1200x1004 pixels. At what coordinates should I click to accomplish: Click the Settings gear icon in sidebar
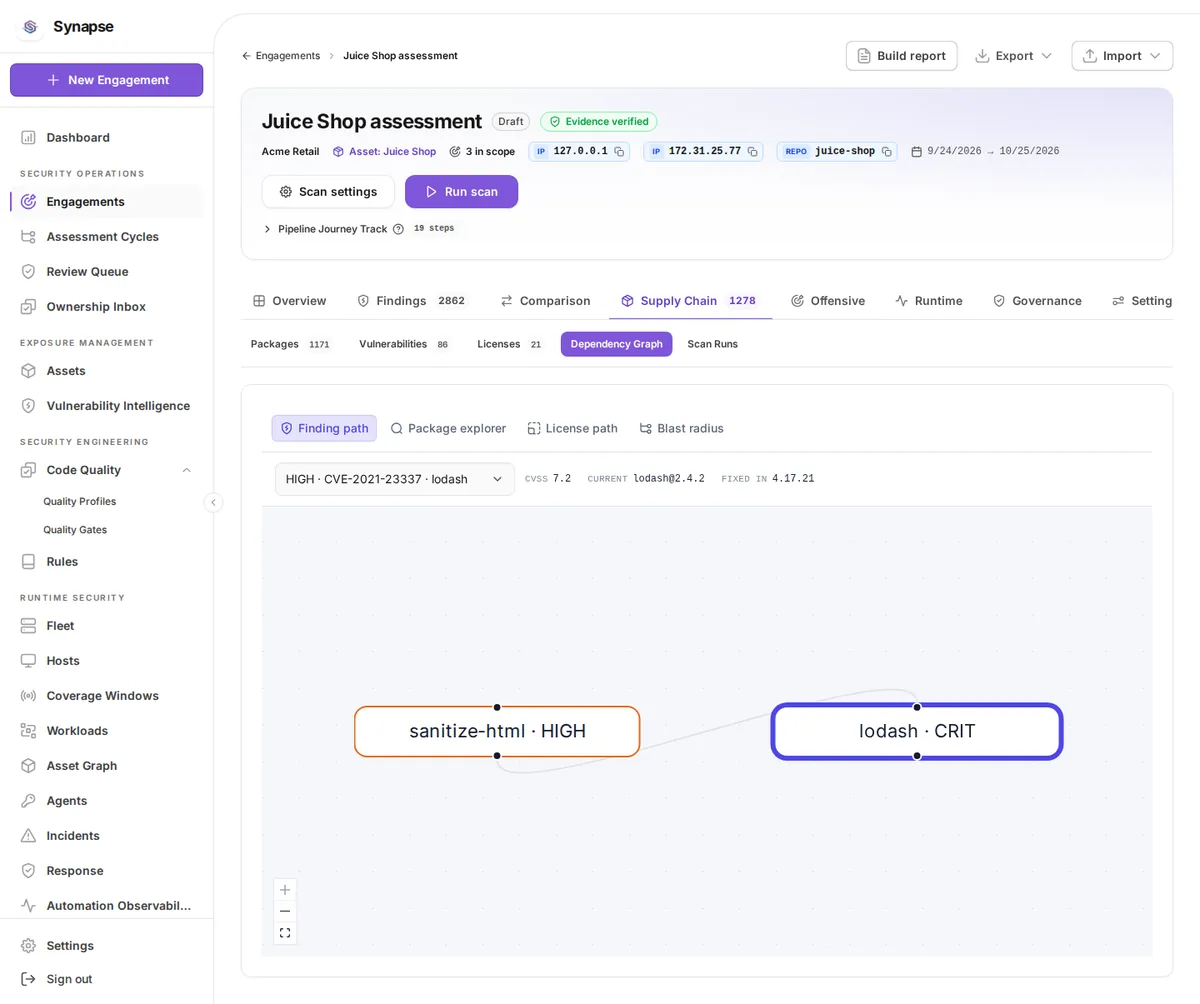pyautogui.click(x=28, y=945)
